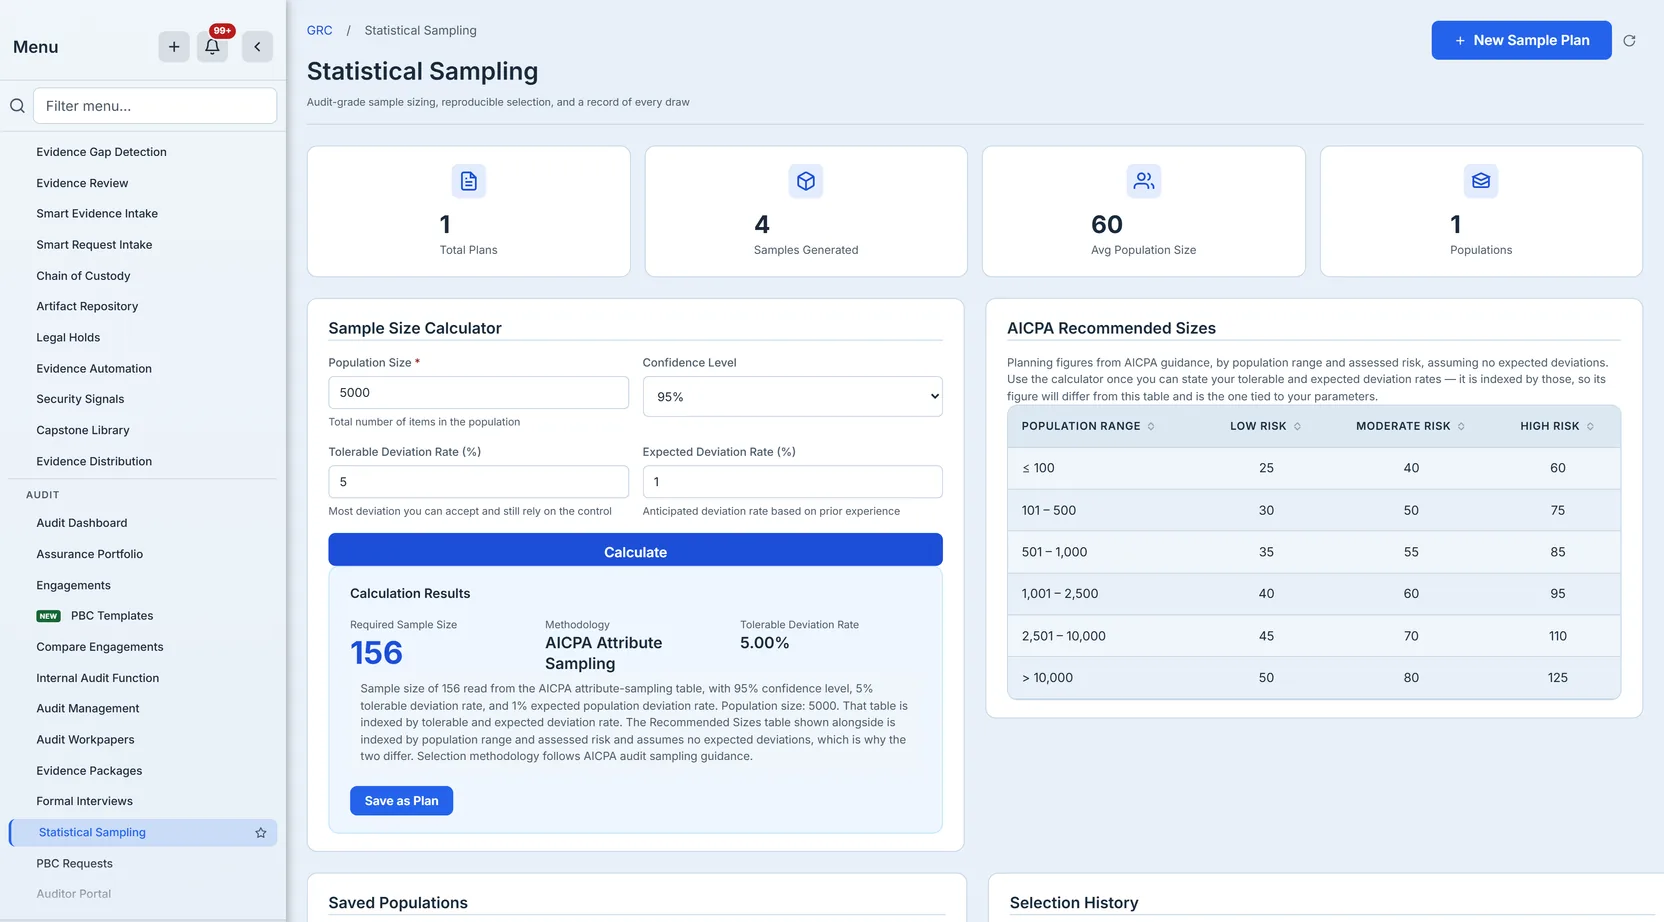Viewport: 1664px width, 922px height.
Task: Click the '101 – 500' range row
Action: 1313,510
